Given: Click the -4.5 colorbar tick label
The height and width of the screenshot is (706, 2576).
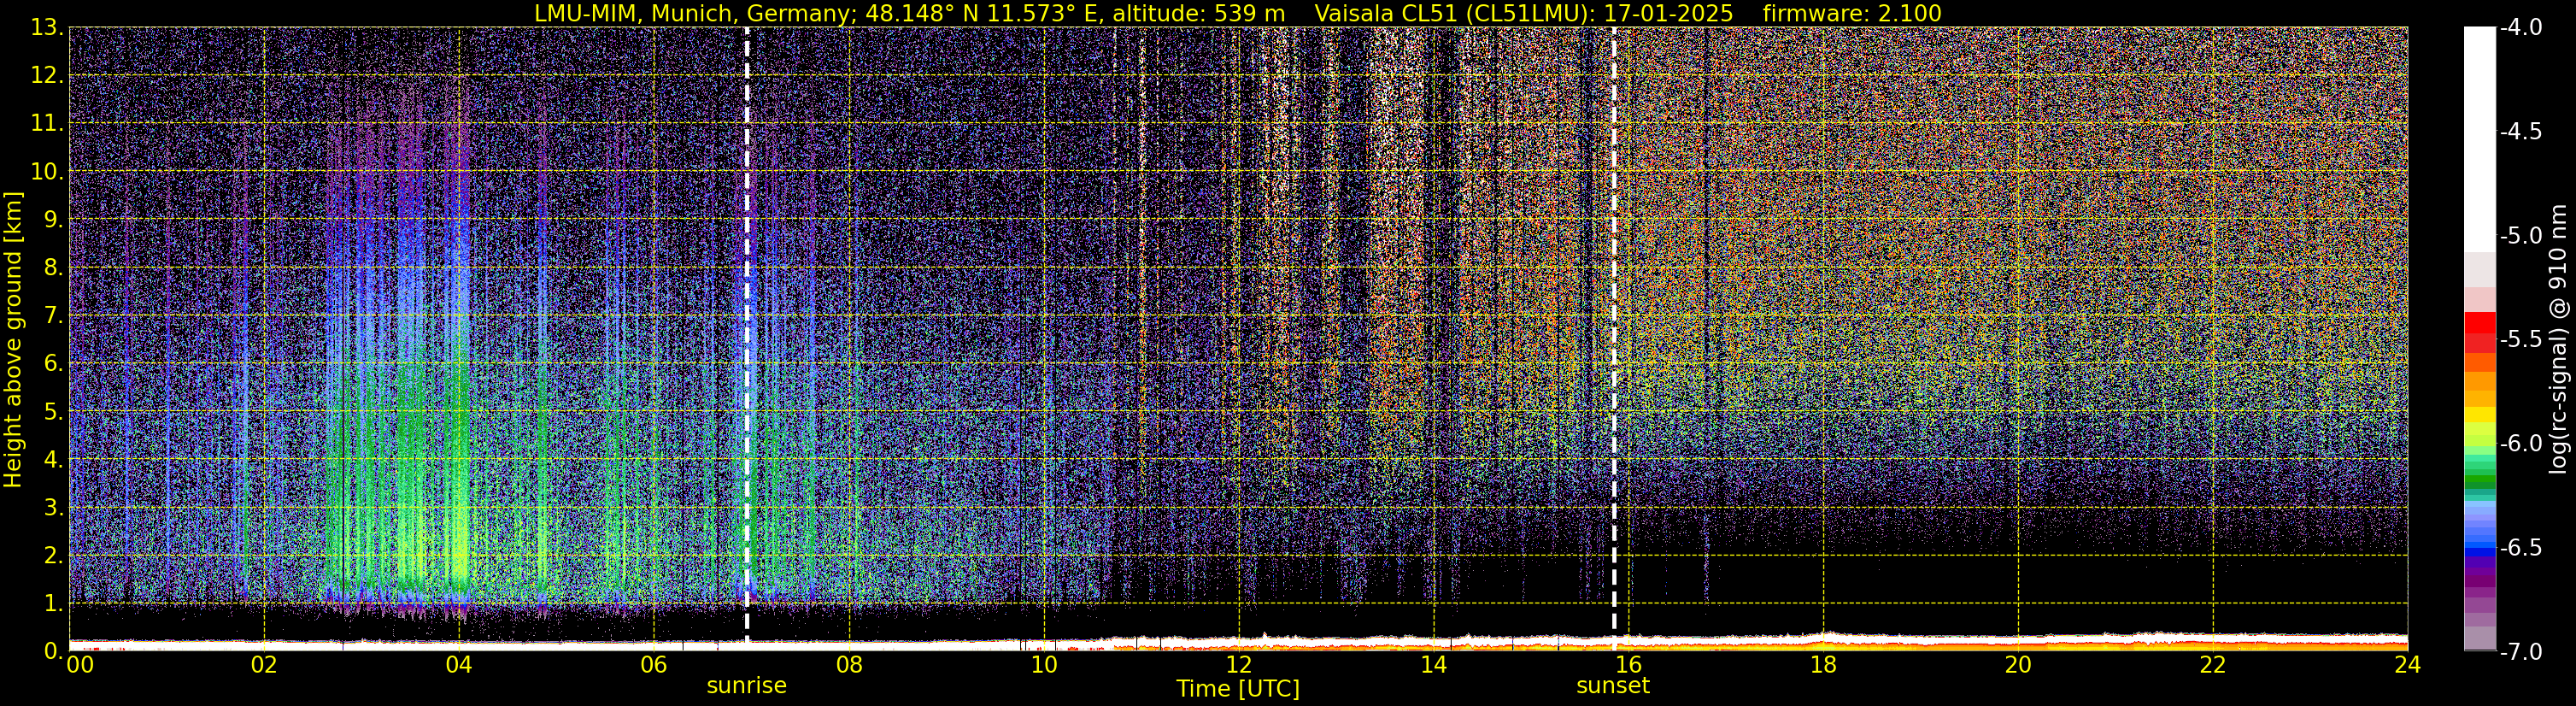Looking at the screenshot, I should click(2520, 132).
